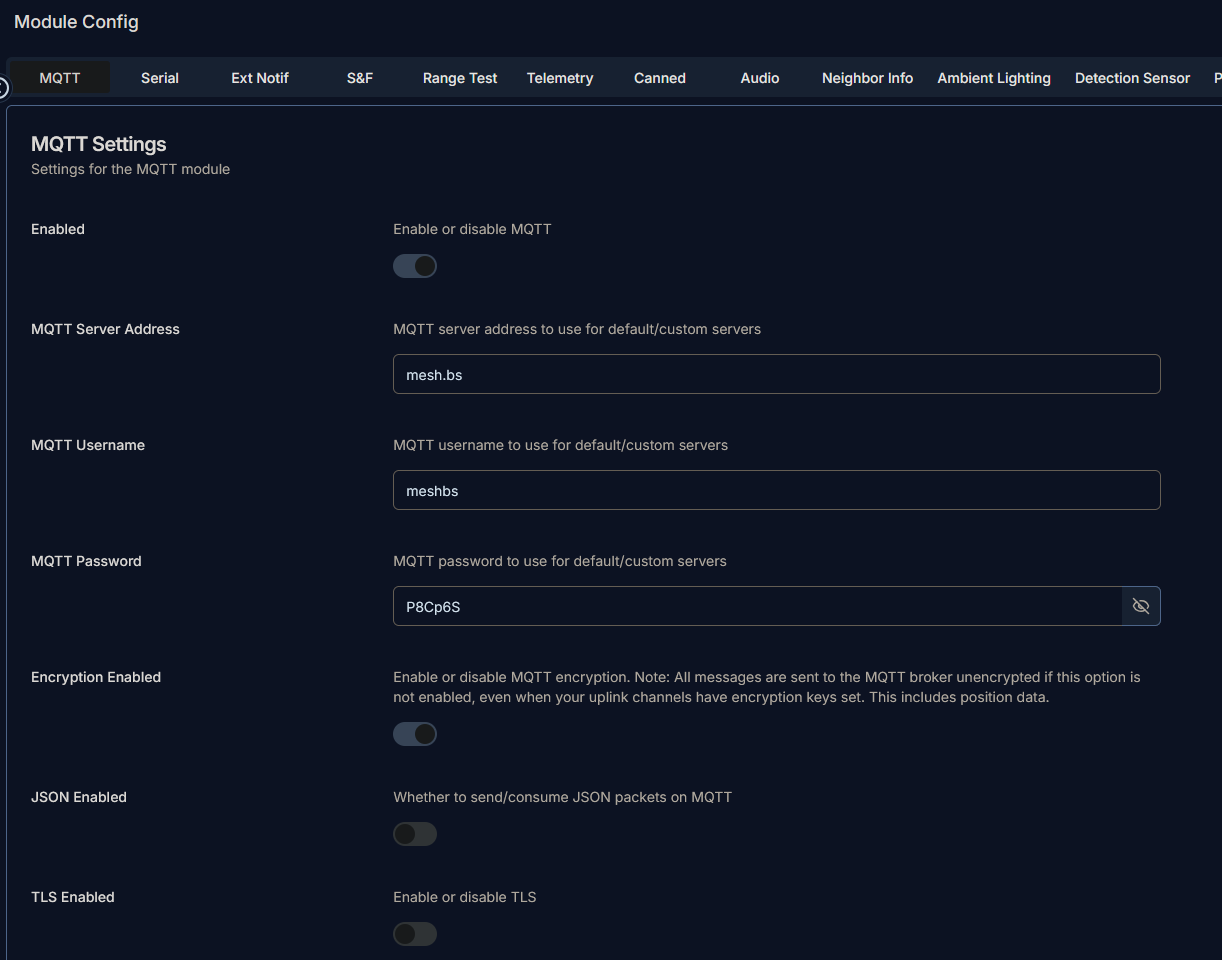The height and width of the screenshot is (960, 1222).
Task: Enable the JSON Enabled switch
Action: click(415, 834)
